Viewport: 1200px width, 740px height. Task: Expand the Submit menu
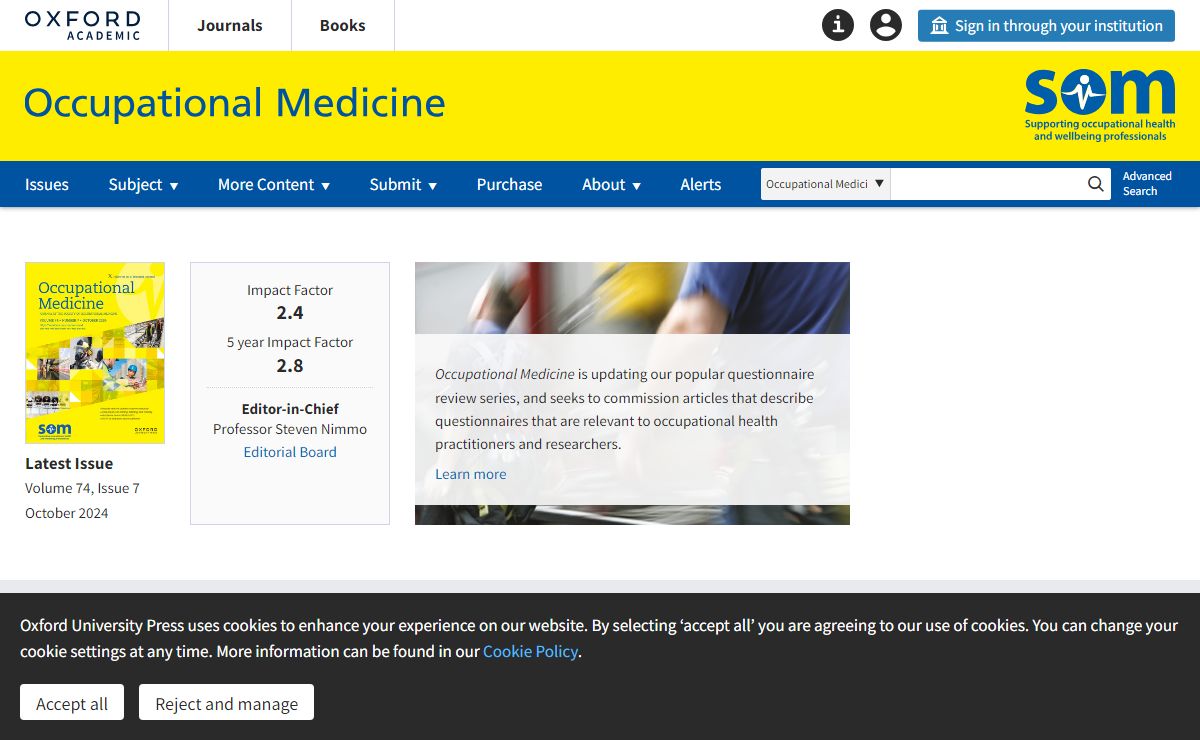(403, 184)
